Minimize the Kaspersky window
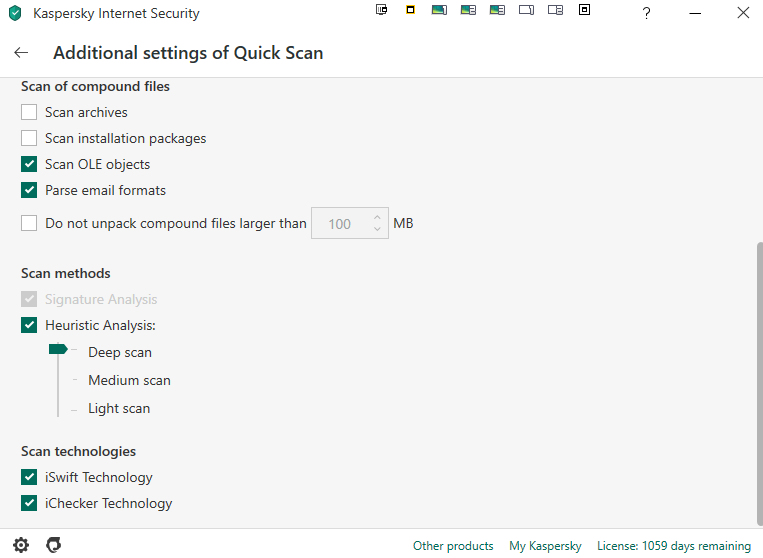The width and height of the screenshot is (763, 558). pos(695,13)
